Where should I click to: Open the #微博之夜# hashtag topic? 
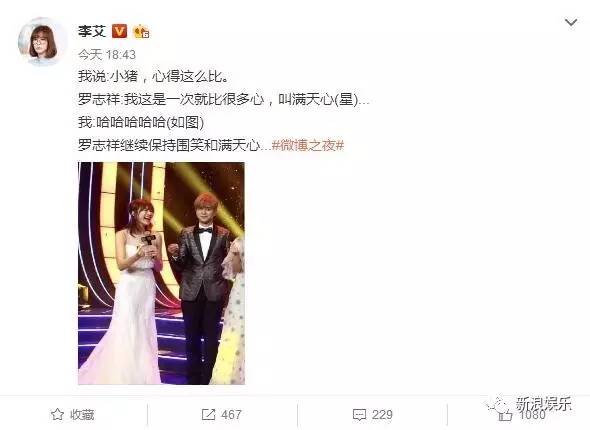[308, 145]
